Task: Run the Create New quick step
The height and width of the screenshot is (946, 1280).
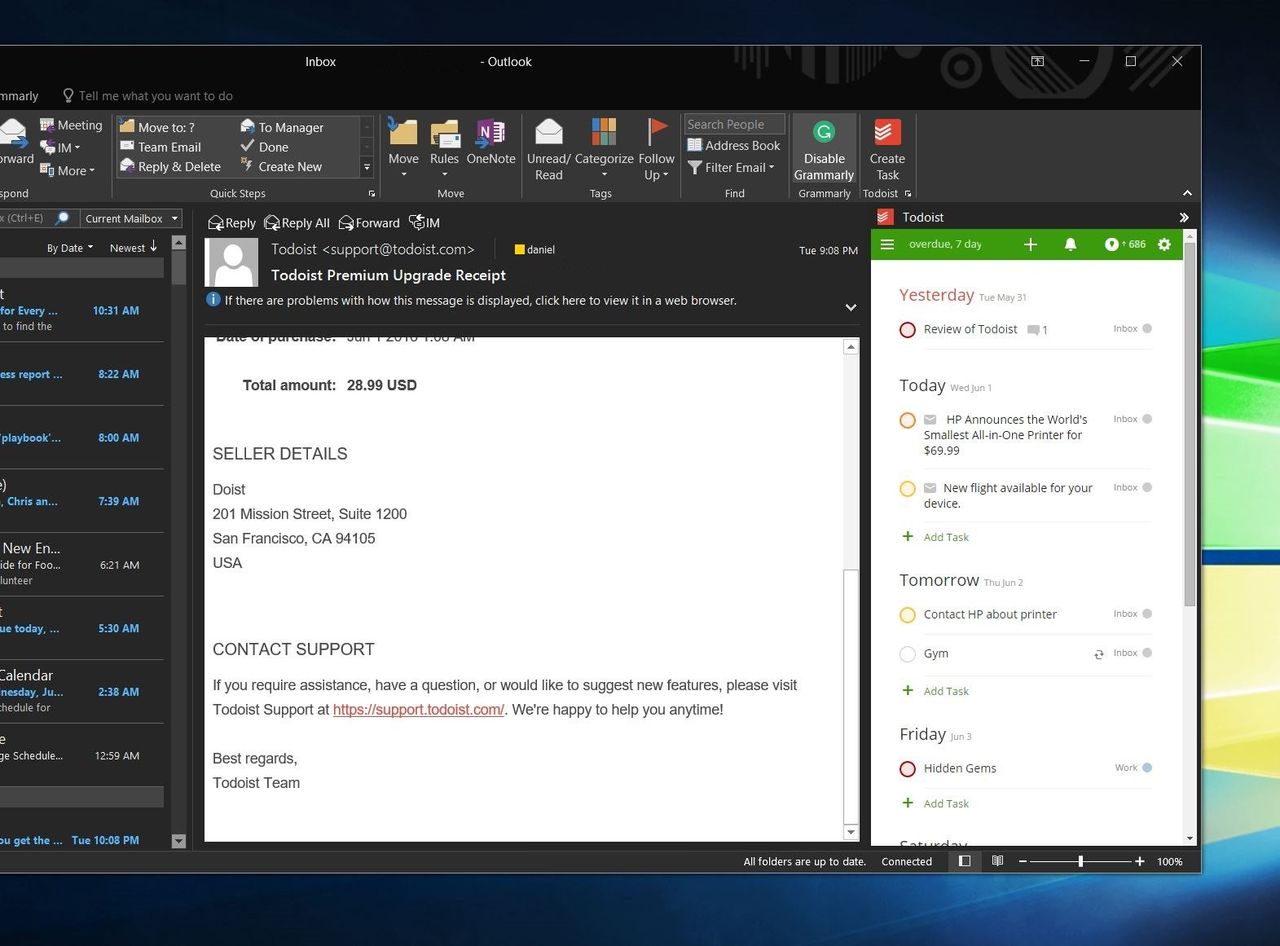Action: pyautogui.click(x=280, y=166)
